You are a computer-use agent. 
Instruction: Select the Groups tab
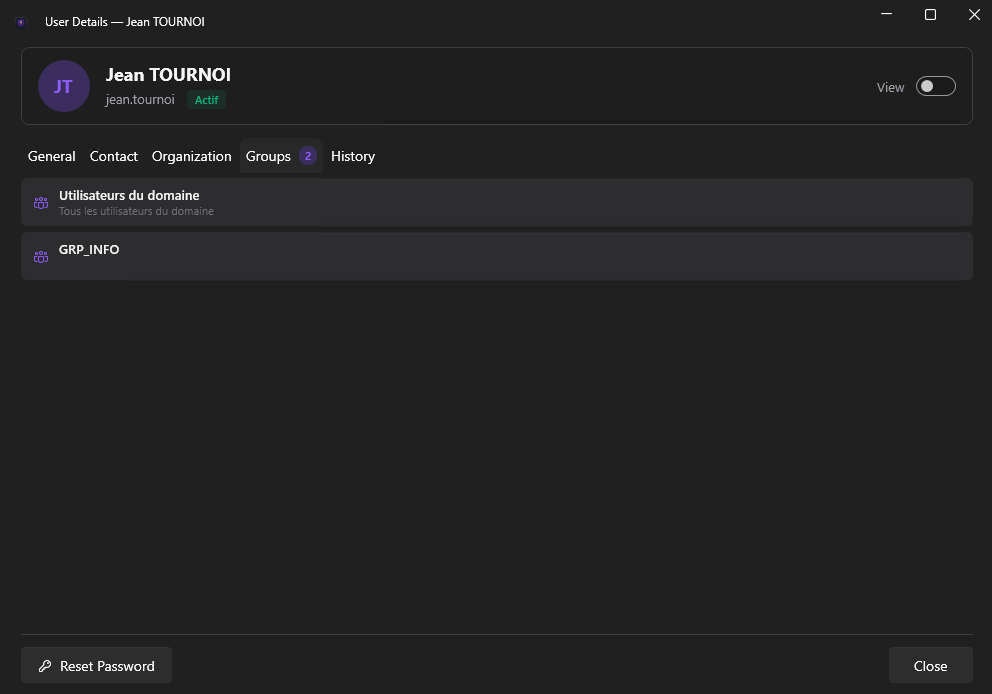click(267, 156)
